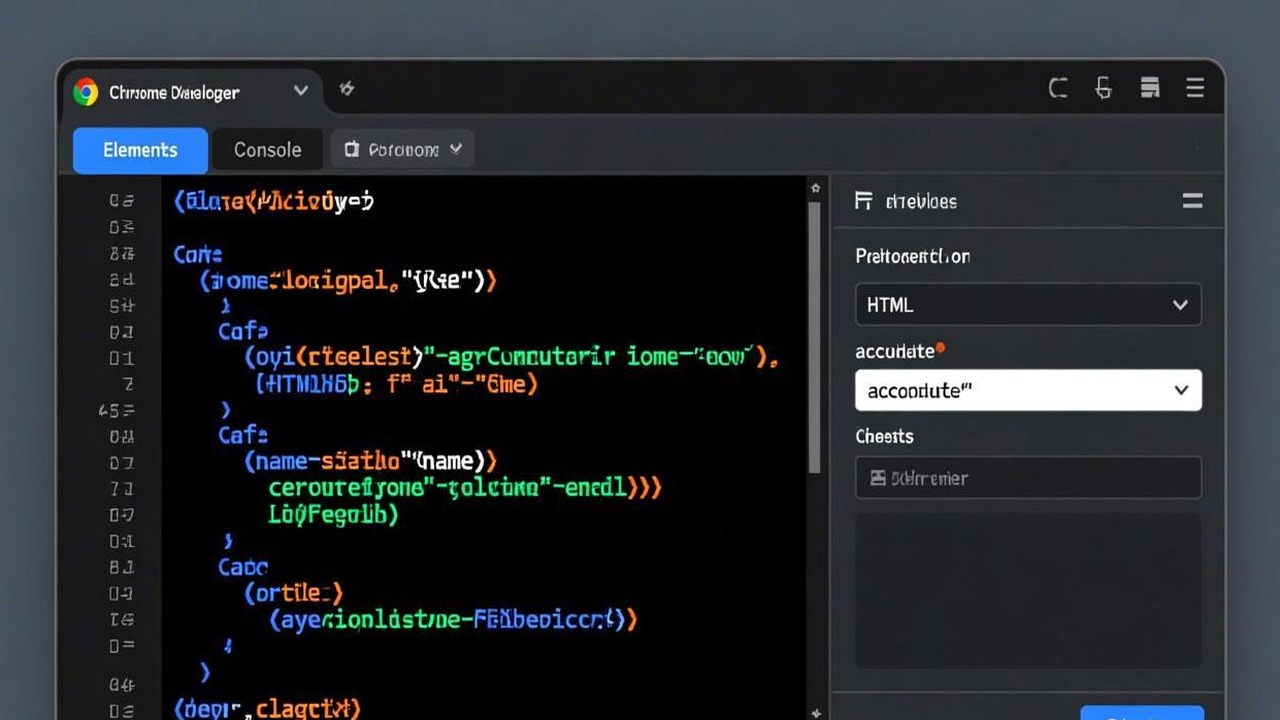The height and width of the screenshot is (720, 1280).
Task: Click the pin icon beside the title dropdown
Action: click(347, 89)
